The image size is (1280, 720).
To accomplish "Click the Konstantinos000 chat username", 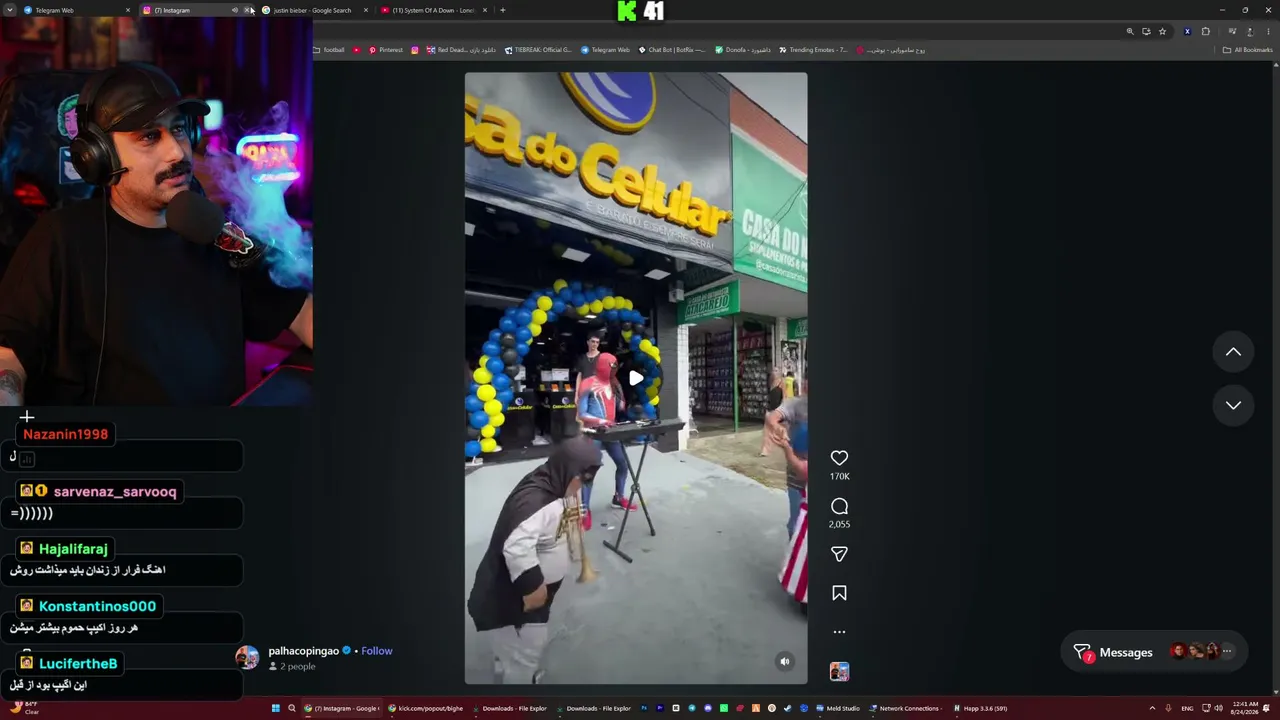I will (97, 606).
